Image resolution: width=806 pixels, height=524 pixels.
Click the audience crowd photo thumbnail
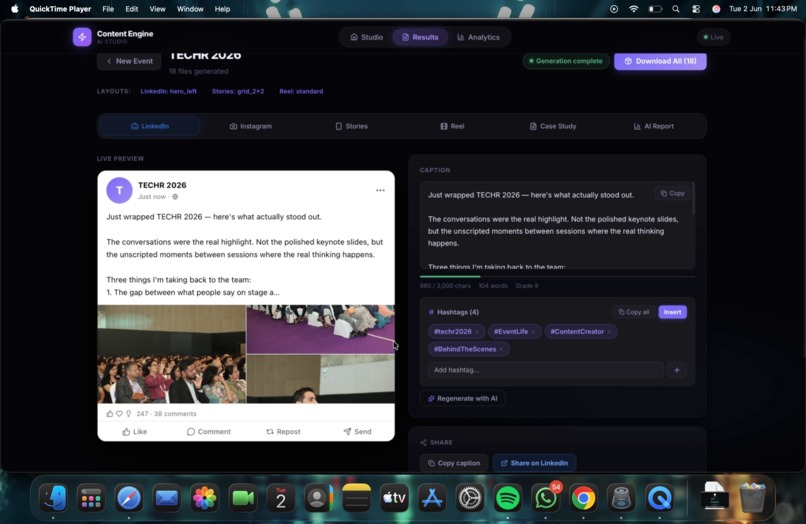[172, 354]
